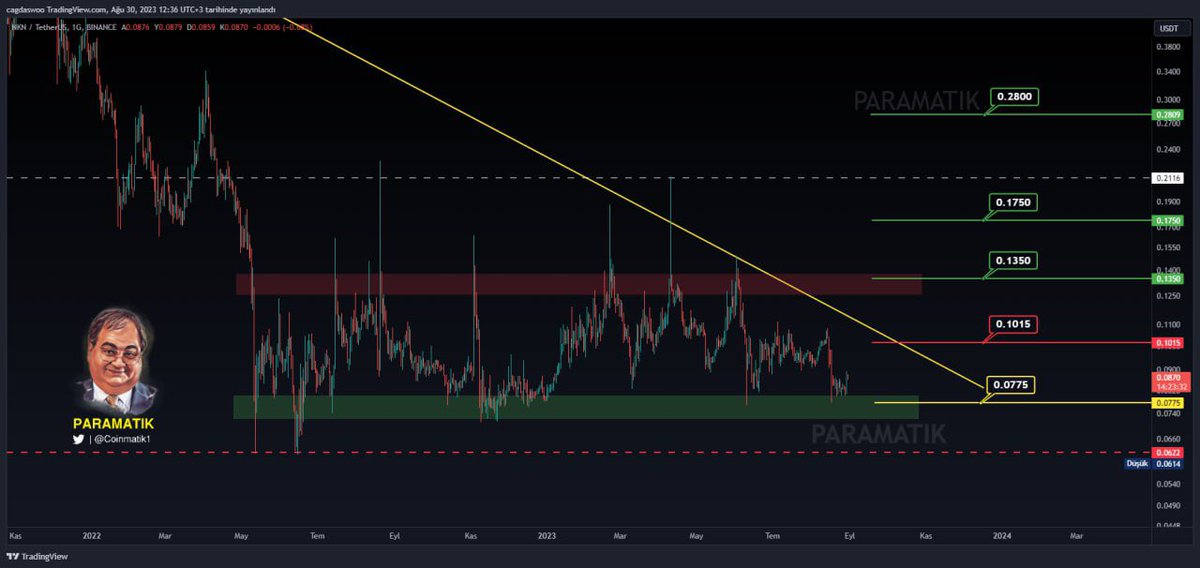1200x568 pixels.
Task: Select the 0.2800 green target callout label
Action: click(x=1015, y=97)
